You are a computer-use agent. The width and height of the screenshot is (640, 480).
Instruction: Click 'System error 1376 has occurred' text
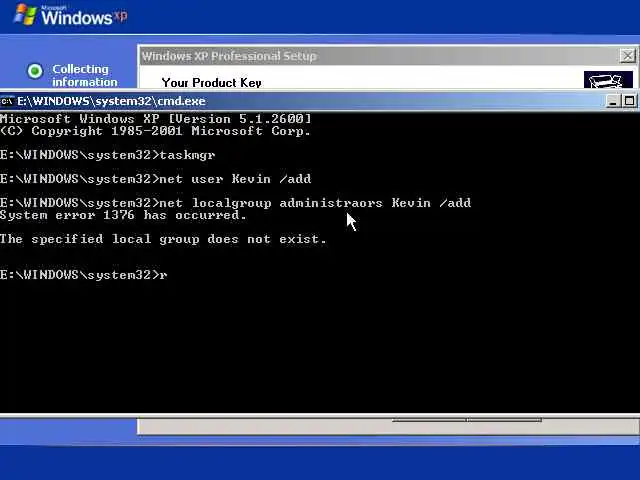123,215
